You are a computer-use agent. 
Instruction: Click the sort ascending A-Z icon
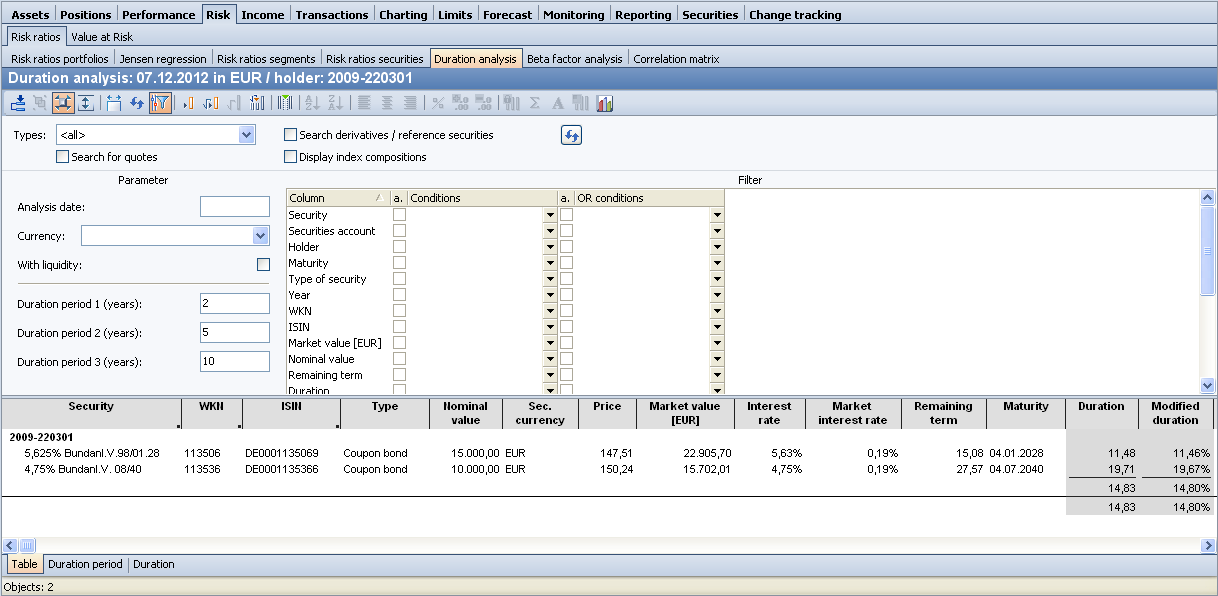click(x=311, y=103)
